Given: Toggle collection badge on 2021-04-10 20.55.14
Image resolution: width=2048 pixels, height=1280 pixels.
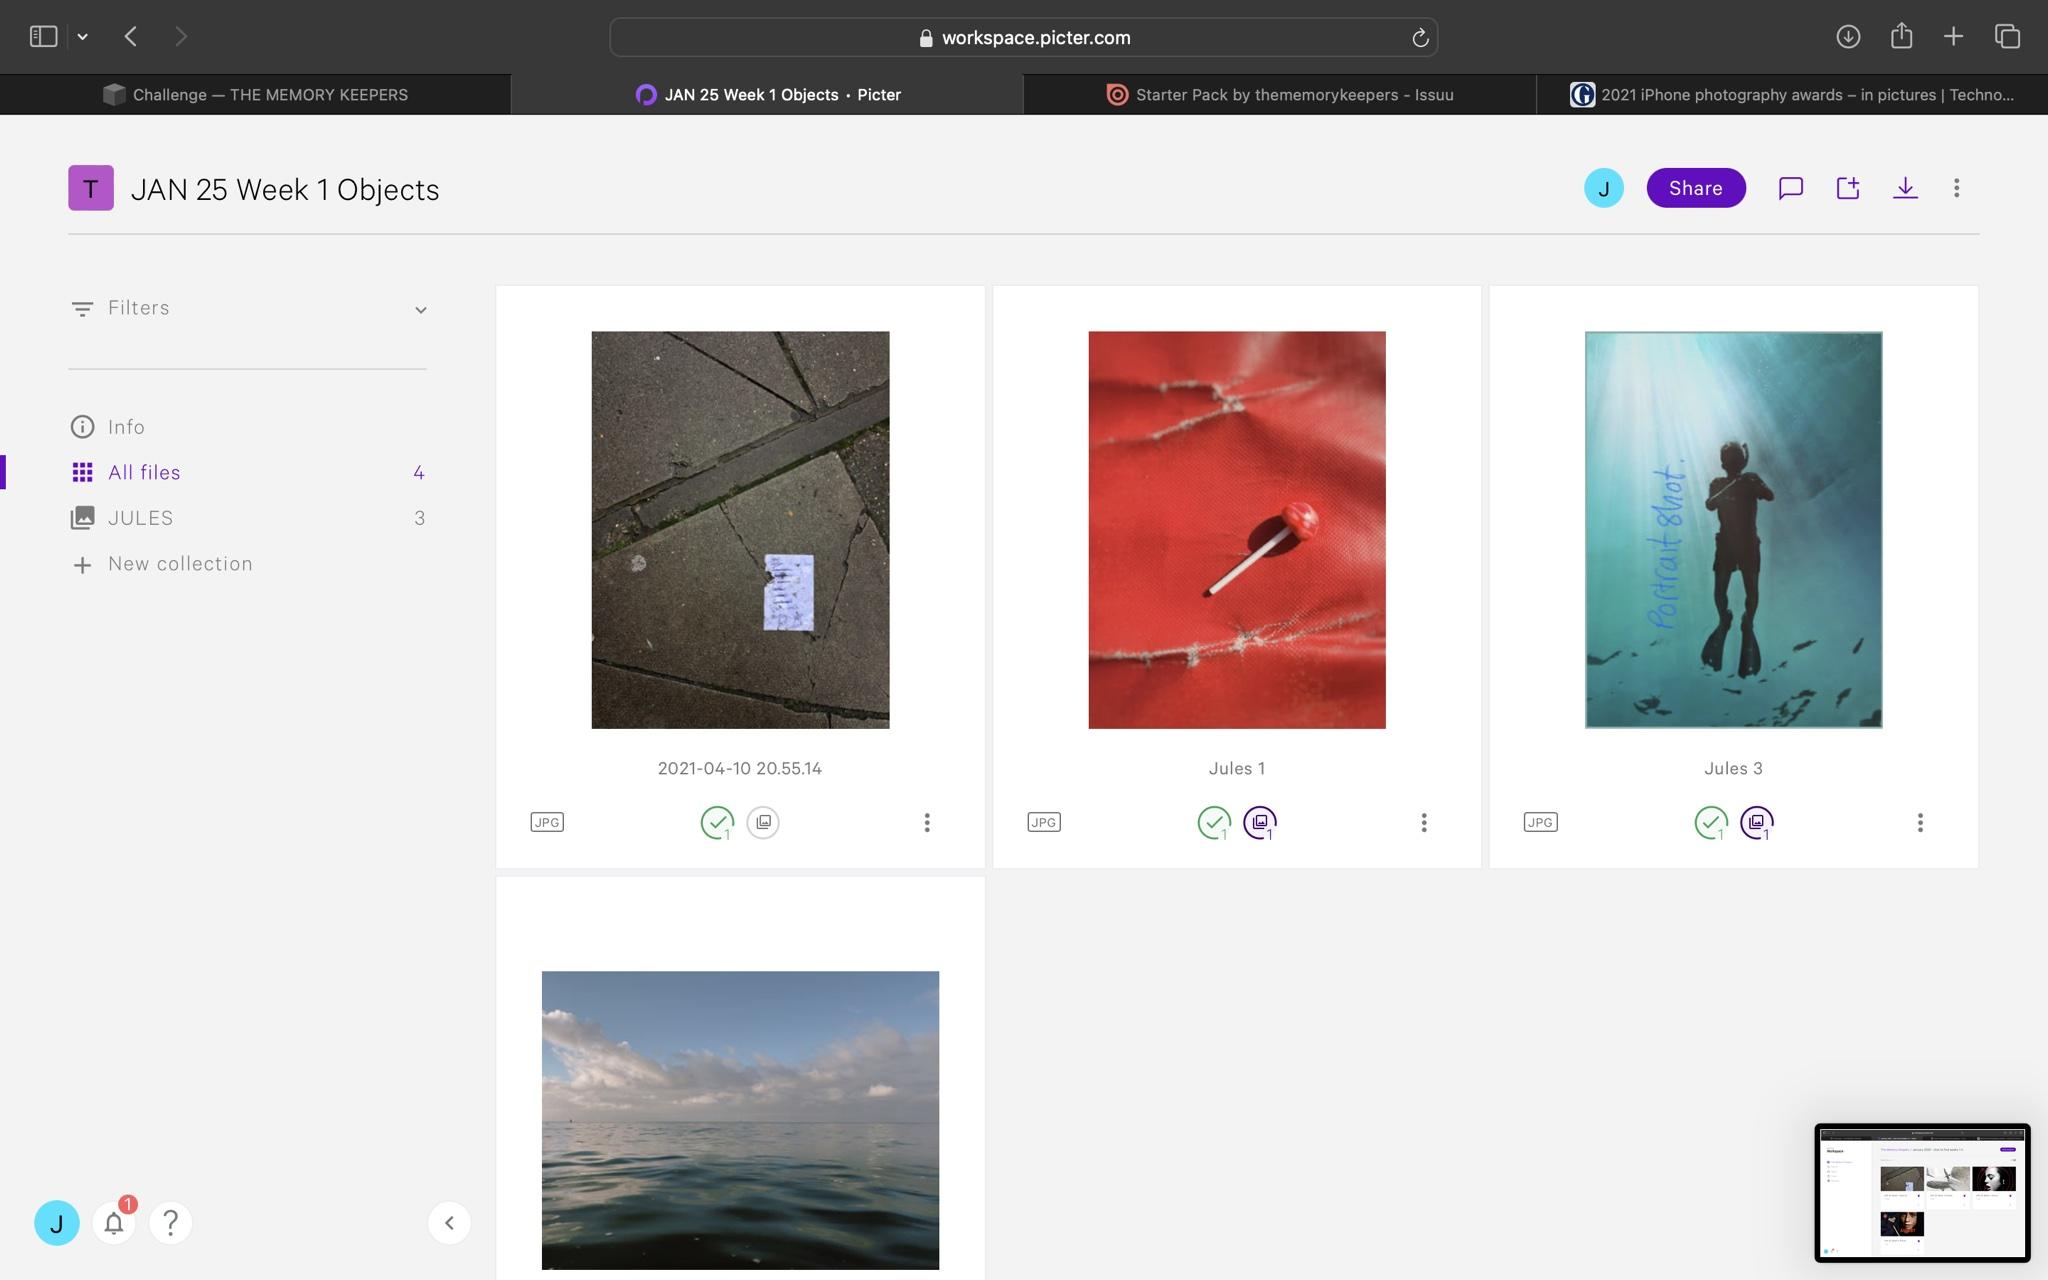Looking at the screenshot, I should coord(763,822).
